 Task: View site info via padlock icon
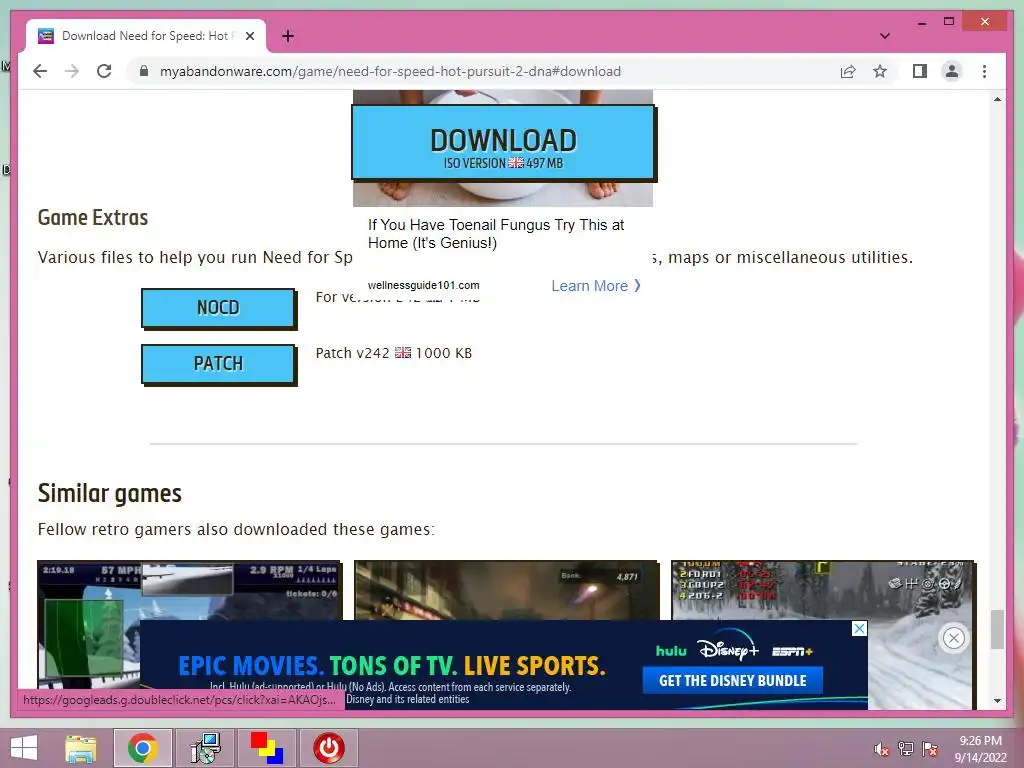pos(144,71)
